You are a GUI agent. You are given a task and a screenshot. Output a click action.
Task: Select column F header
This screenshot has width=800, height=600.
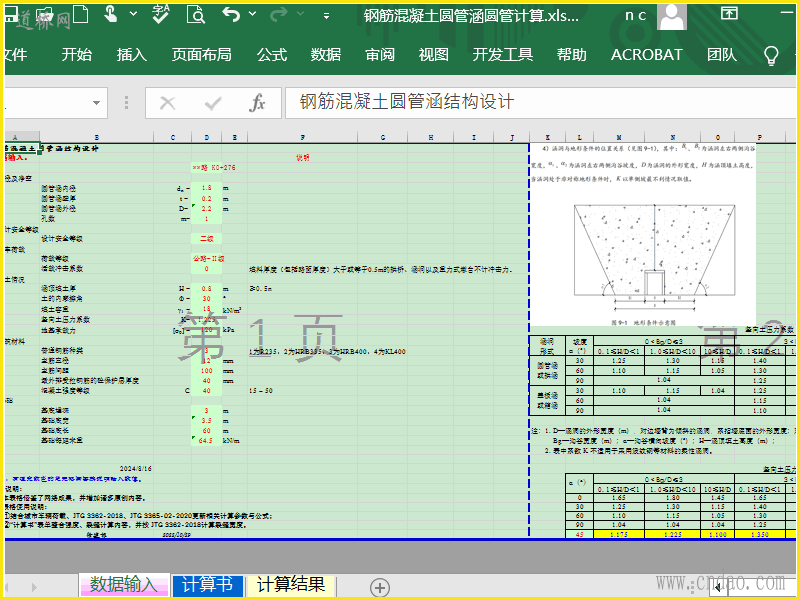tap(303, 137)
